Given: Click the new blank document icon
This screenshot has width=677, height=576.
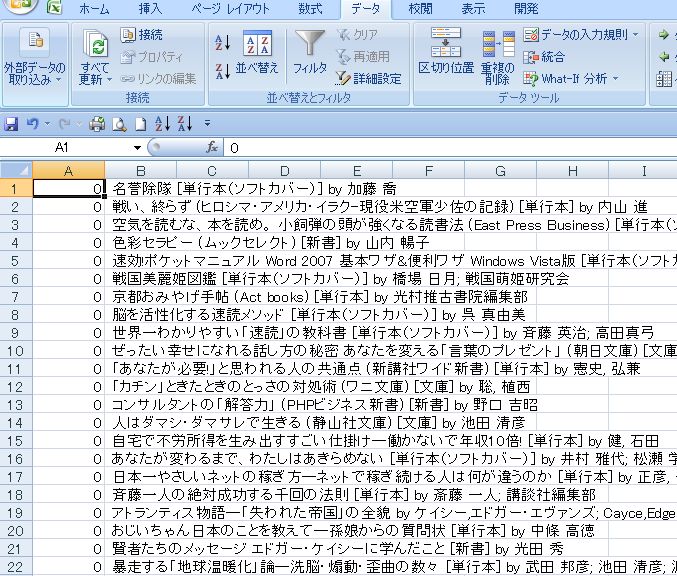Looking at the screenshot, I should point(140,124).
